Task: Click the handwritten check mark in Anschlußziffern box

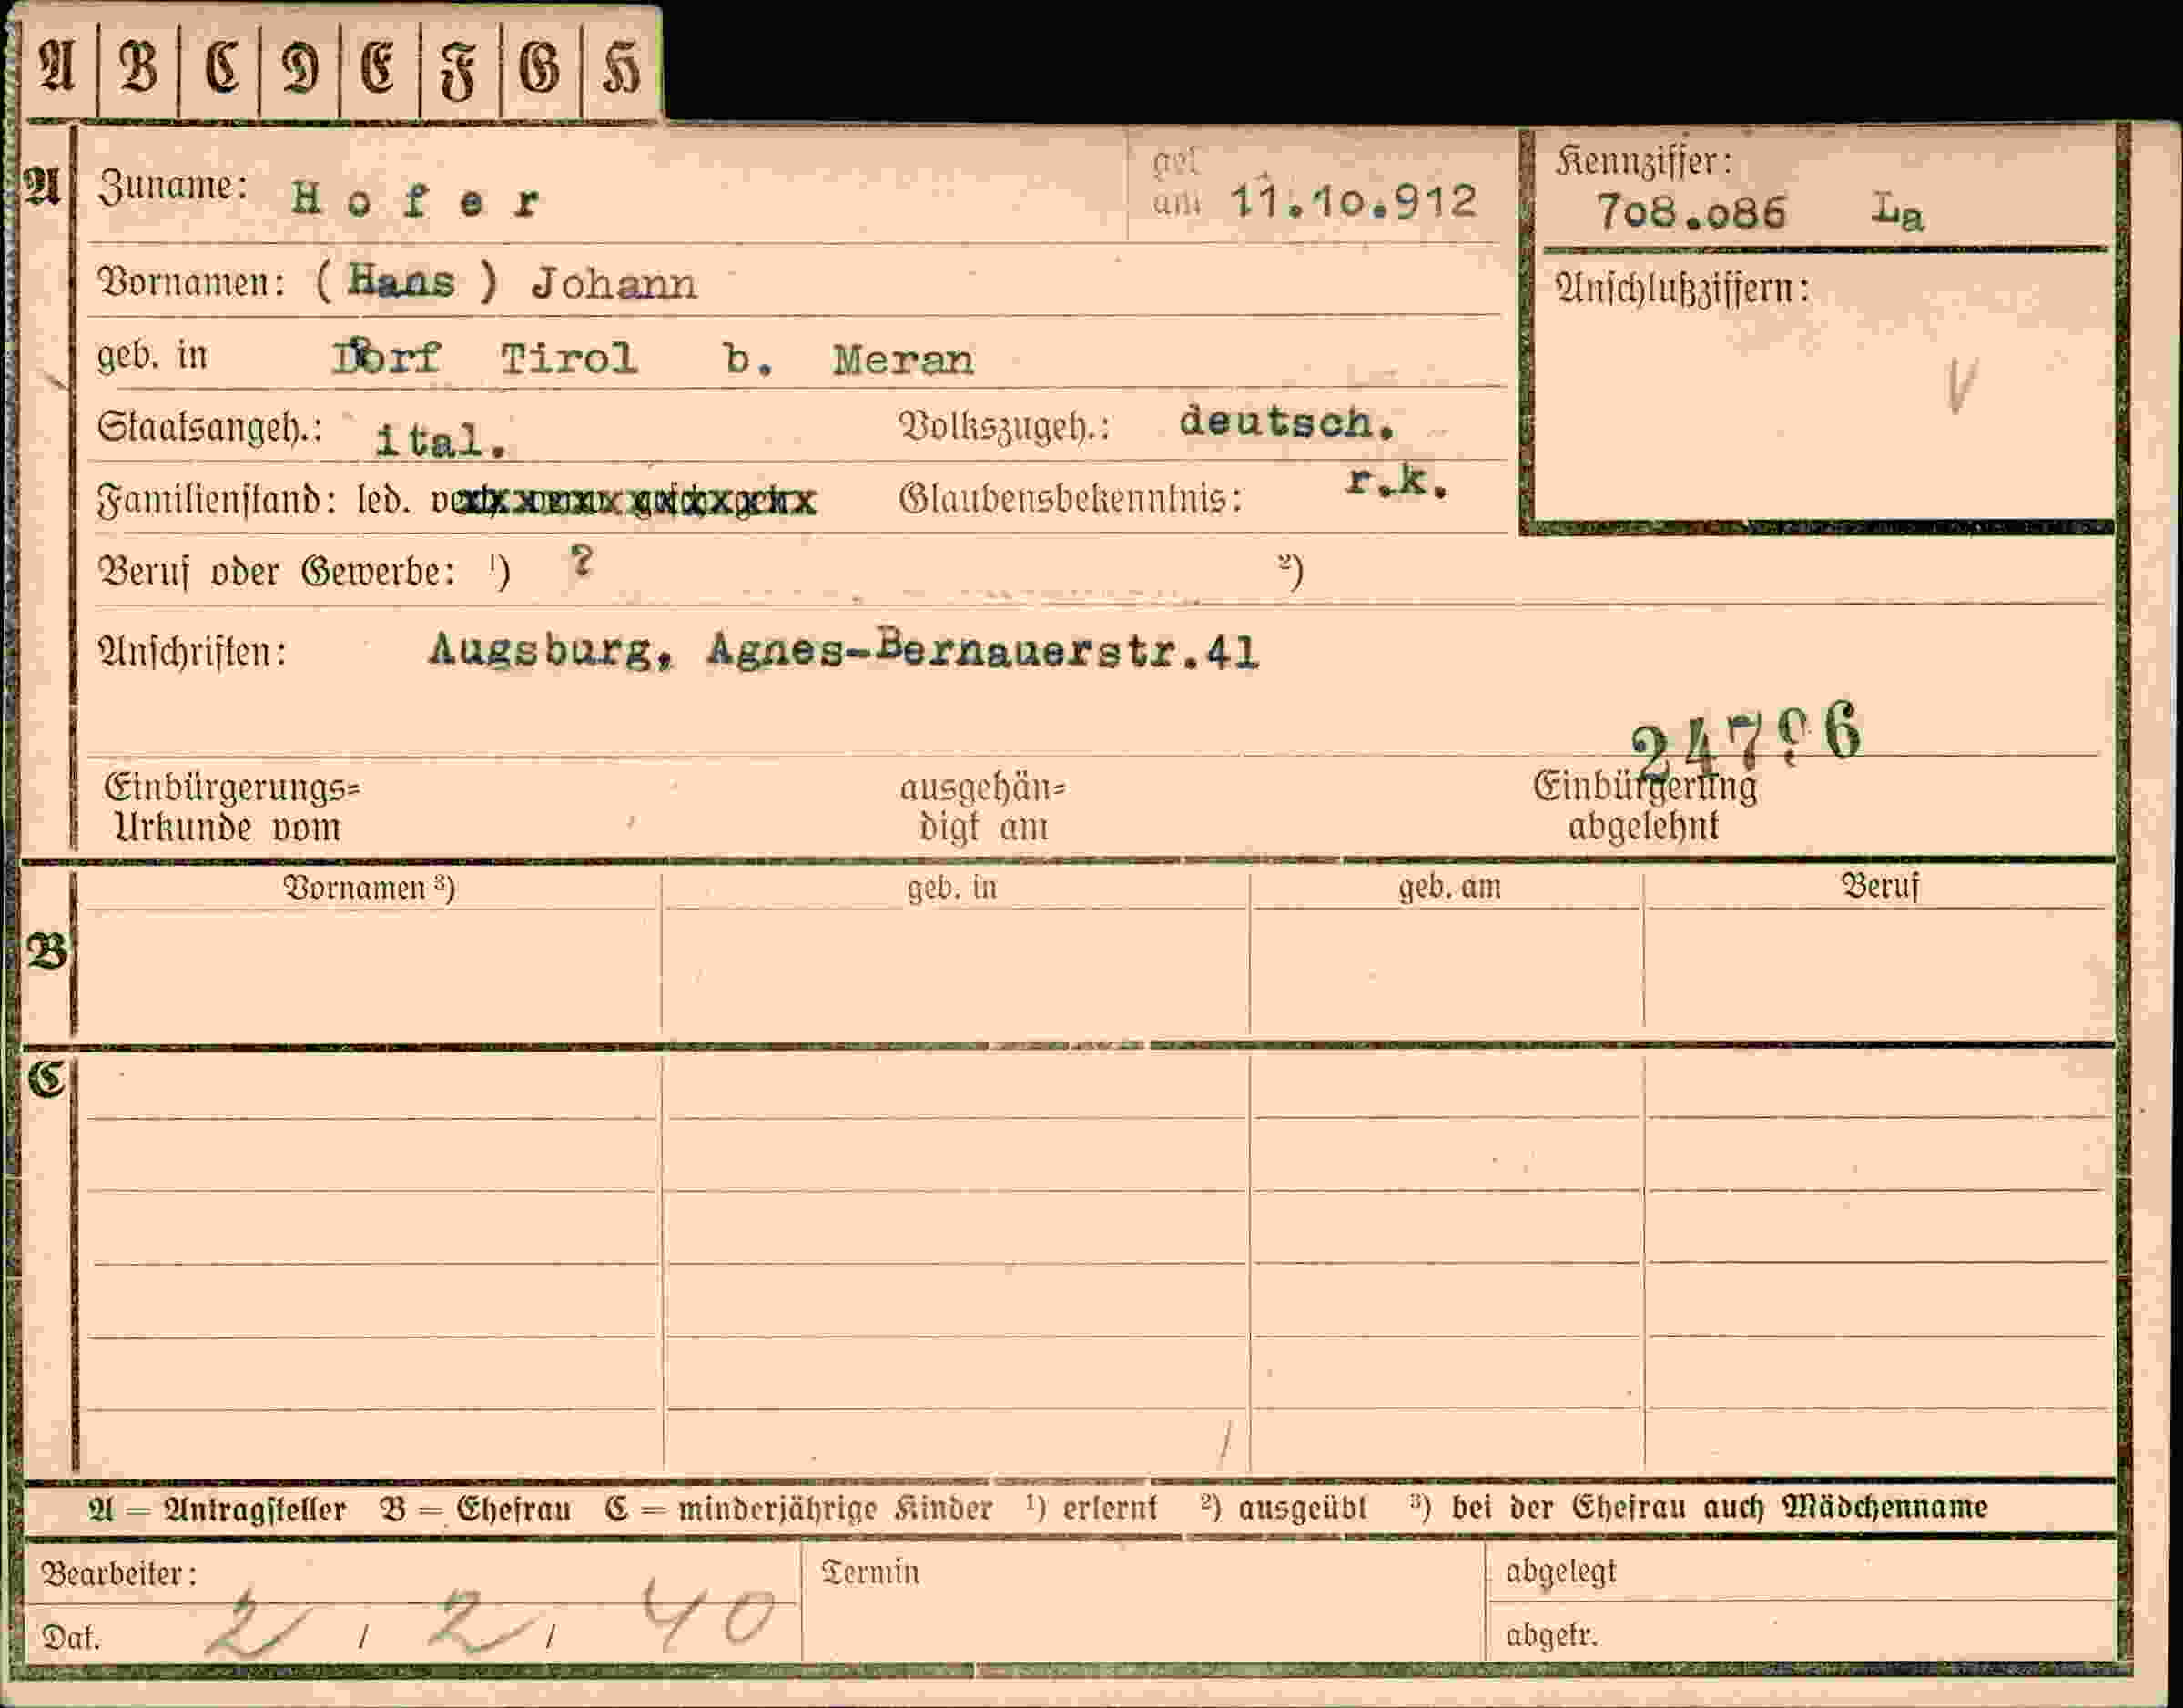Action: [1962, 386]
